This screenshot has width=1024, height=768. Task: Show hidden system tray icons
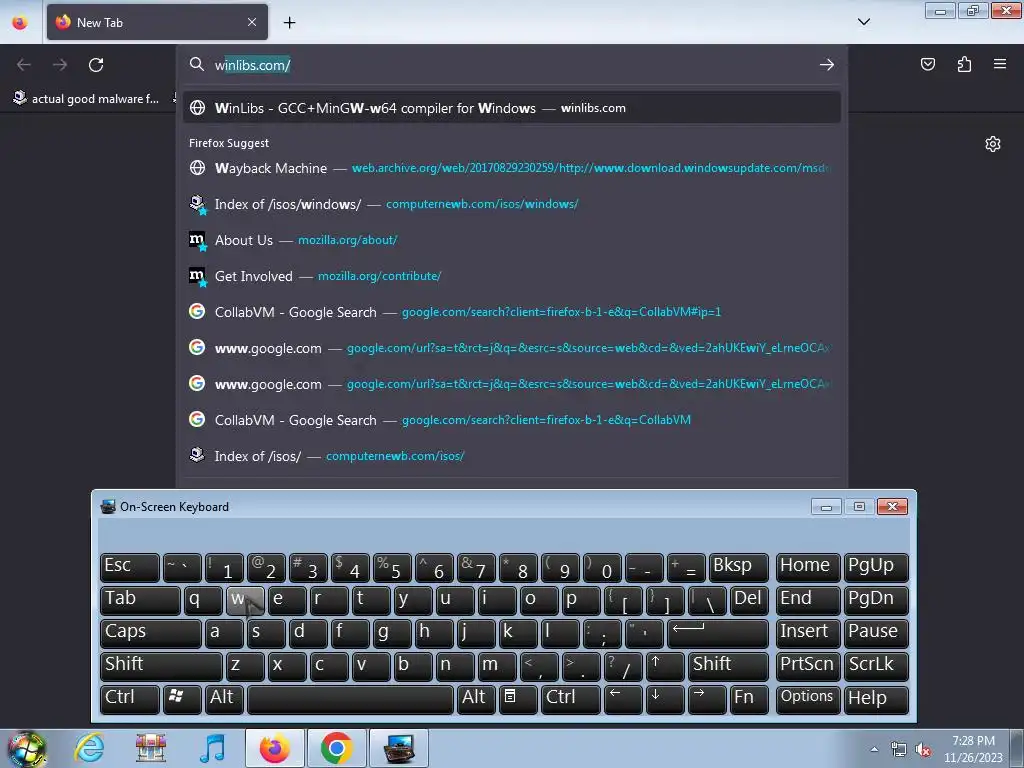coord(874,749)
